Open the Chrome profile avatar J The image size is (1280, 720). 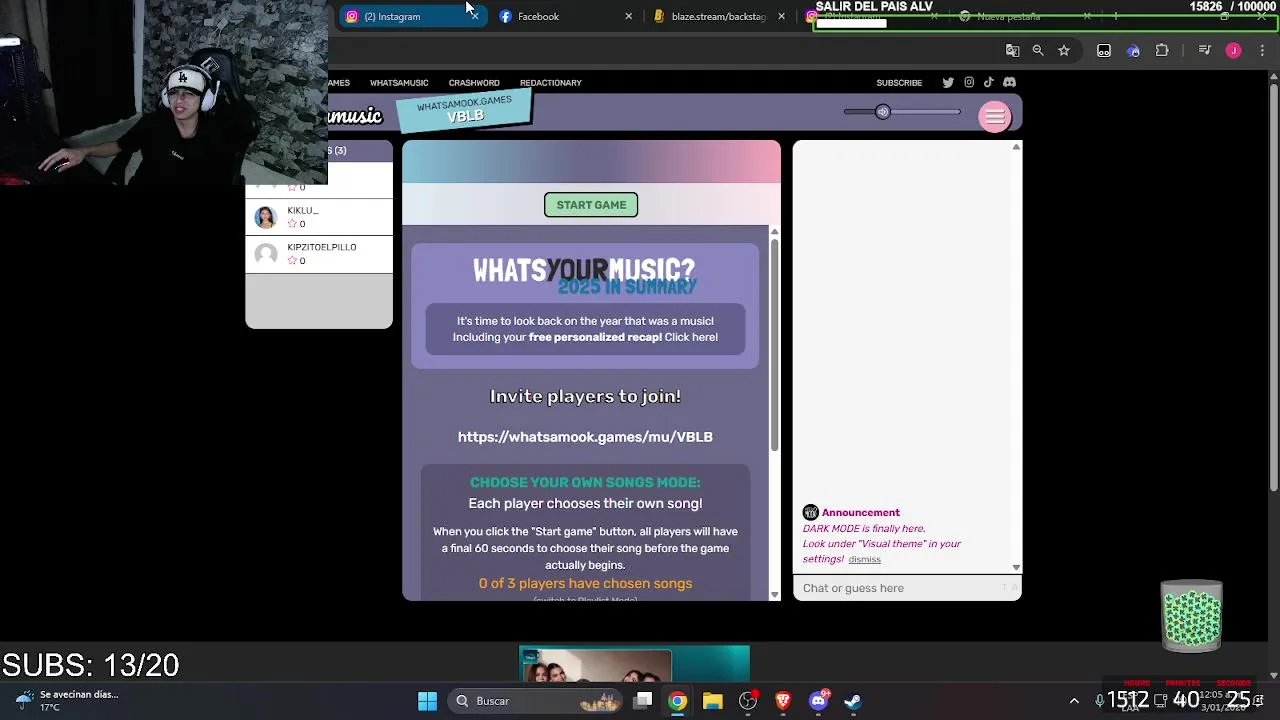1233,50
